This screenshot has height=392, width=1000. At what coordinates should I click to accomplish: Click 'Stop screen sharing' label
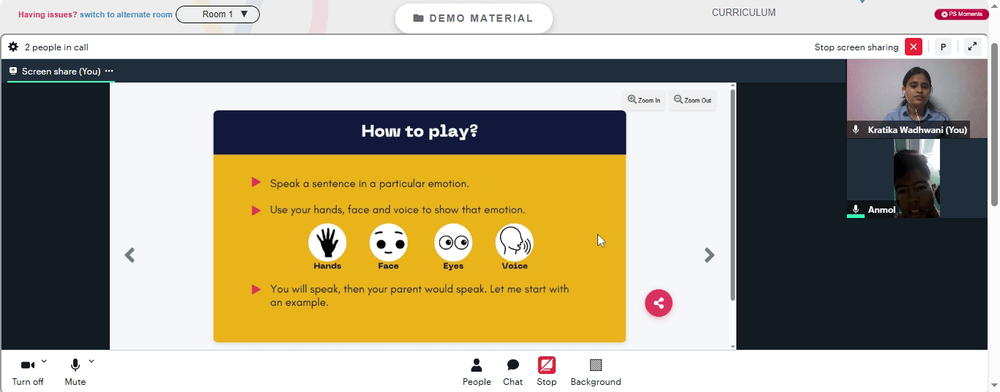[856, 47]
